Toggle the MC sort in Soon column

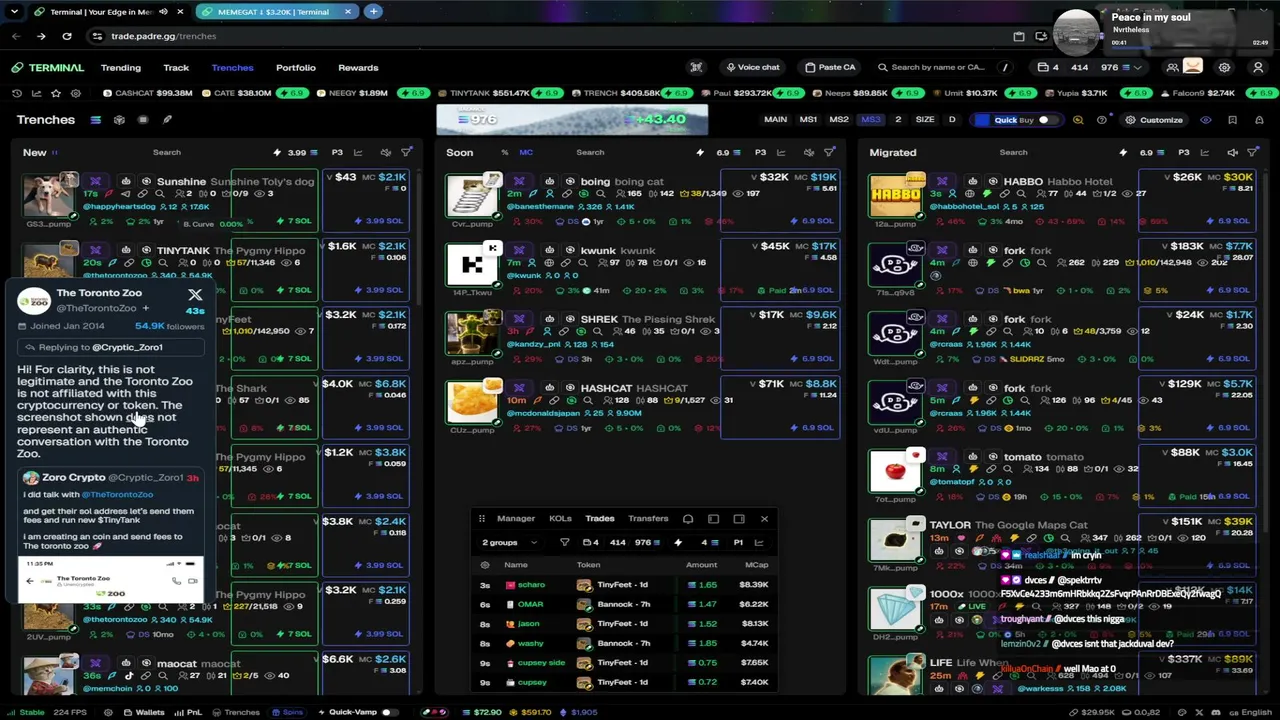pos(526,153)
